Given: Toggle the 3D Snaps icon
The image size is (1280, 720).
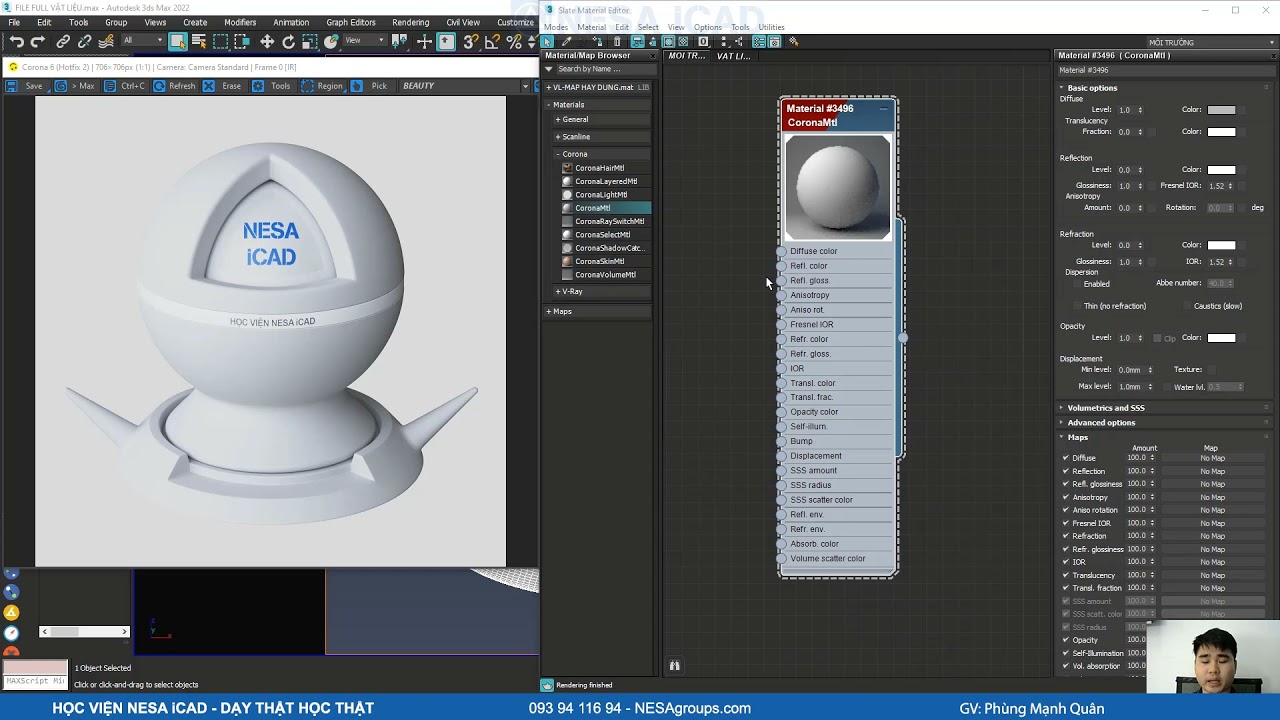Looking at the screenshot, I should [471, 42].
